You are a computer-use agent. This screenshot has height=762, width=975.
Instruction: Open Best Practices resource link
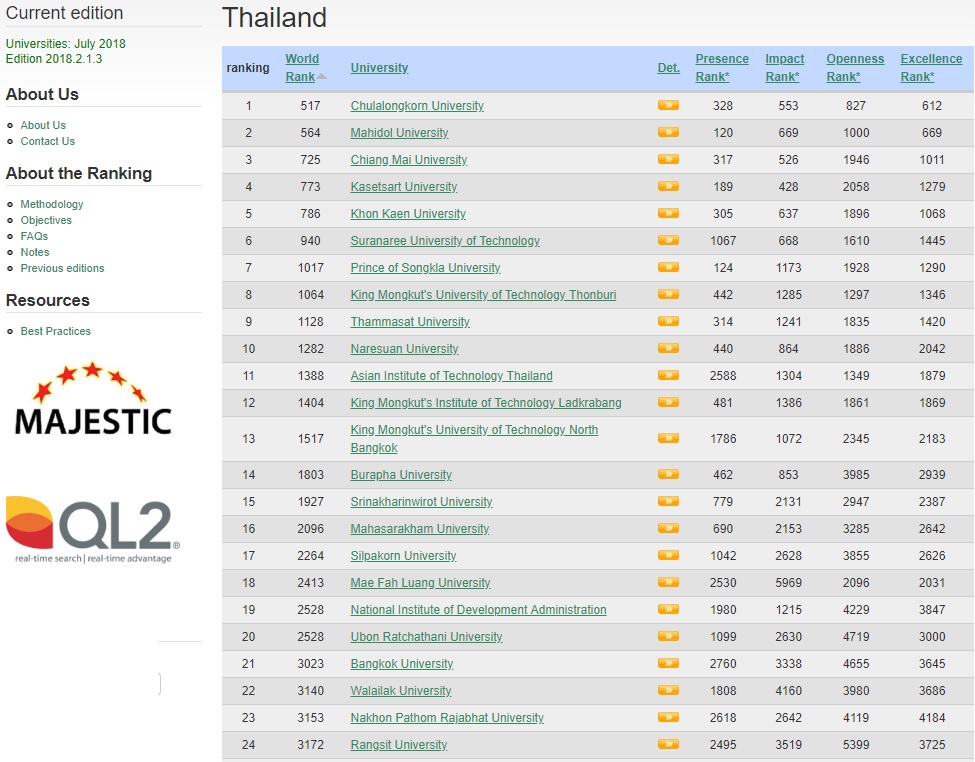click(55, 331)
